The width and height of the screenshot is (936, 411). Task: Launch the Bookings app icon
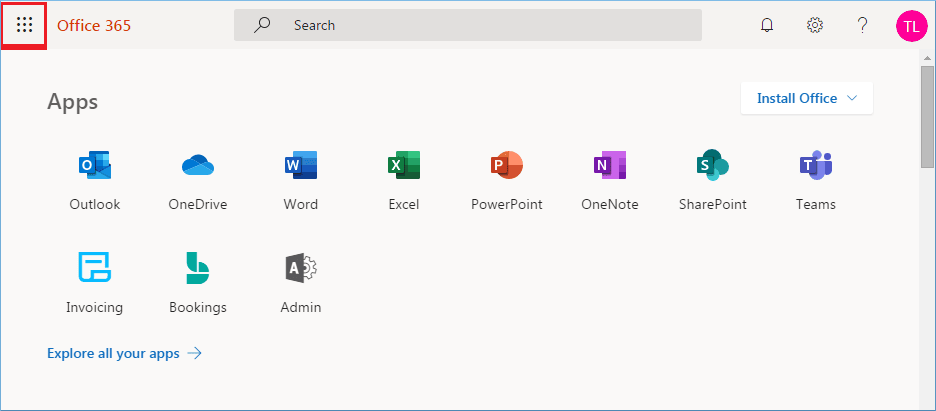[x=198, y=268]
